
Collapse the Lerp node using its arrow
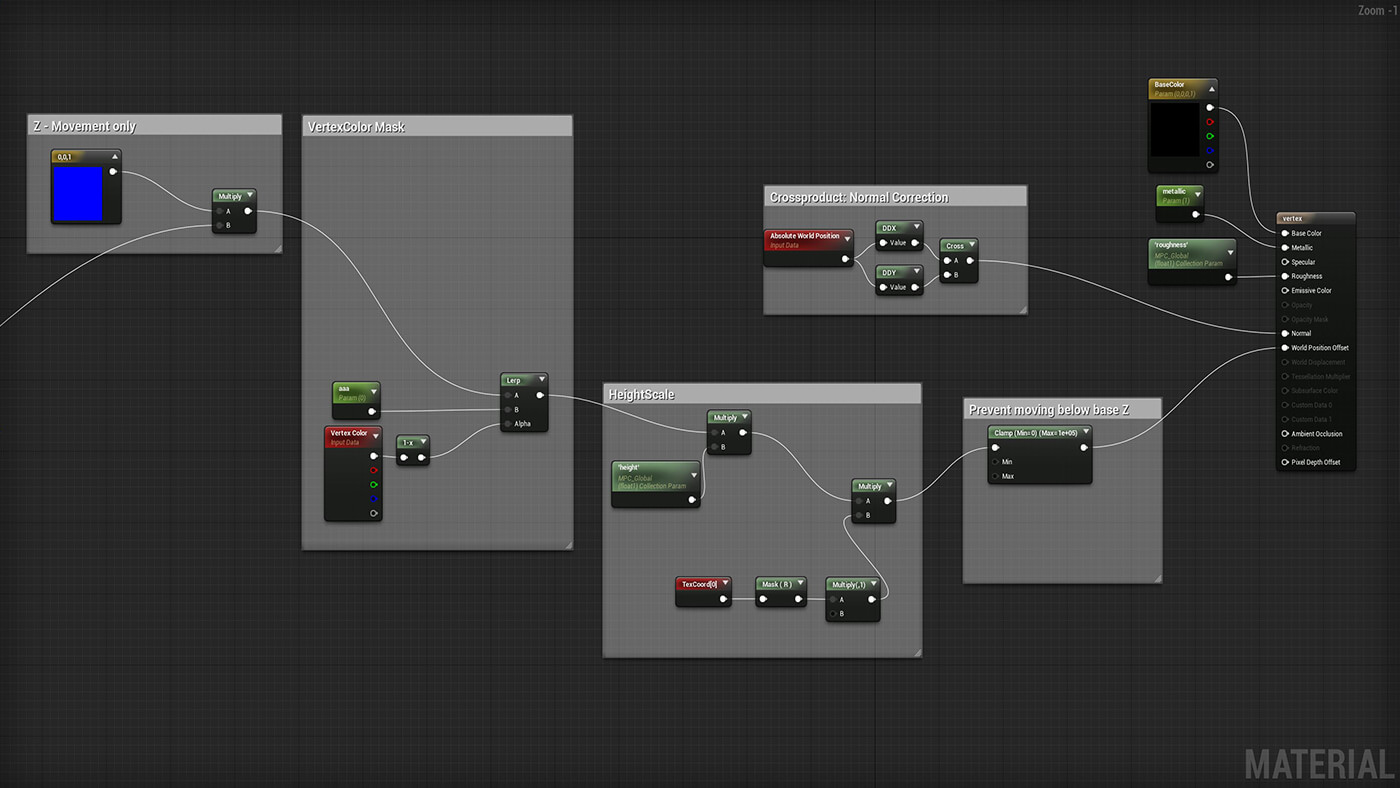(x=541, y=380)
